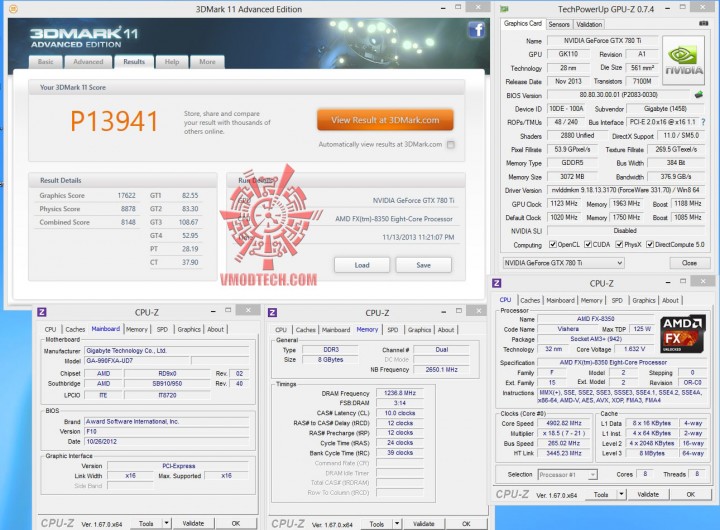
Task: Click the Load button in 3DMark 11
Action: click(362, 265)
